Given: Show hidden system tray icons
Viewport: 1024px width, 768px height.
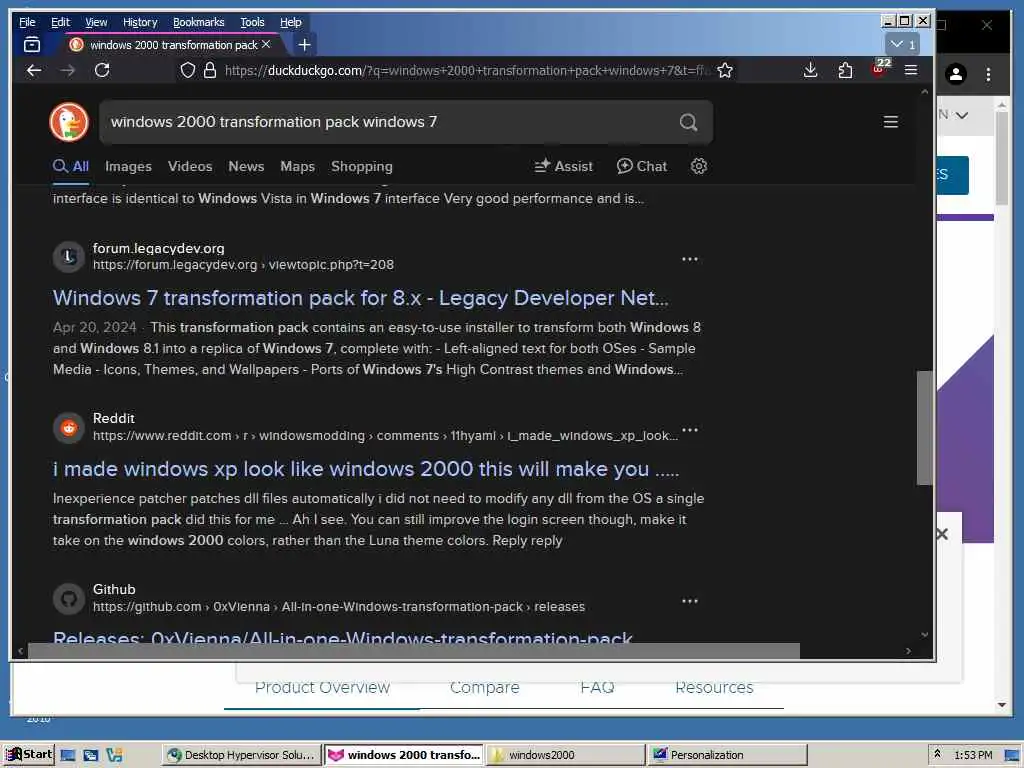Looking at the screenshot, I should click(x=937, y=754).
